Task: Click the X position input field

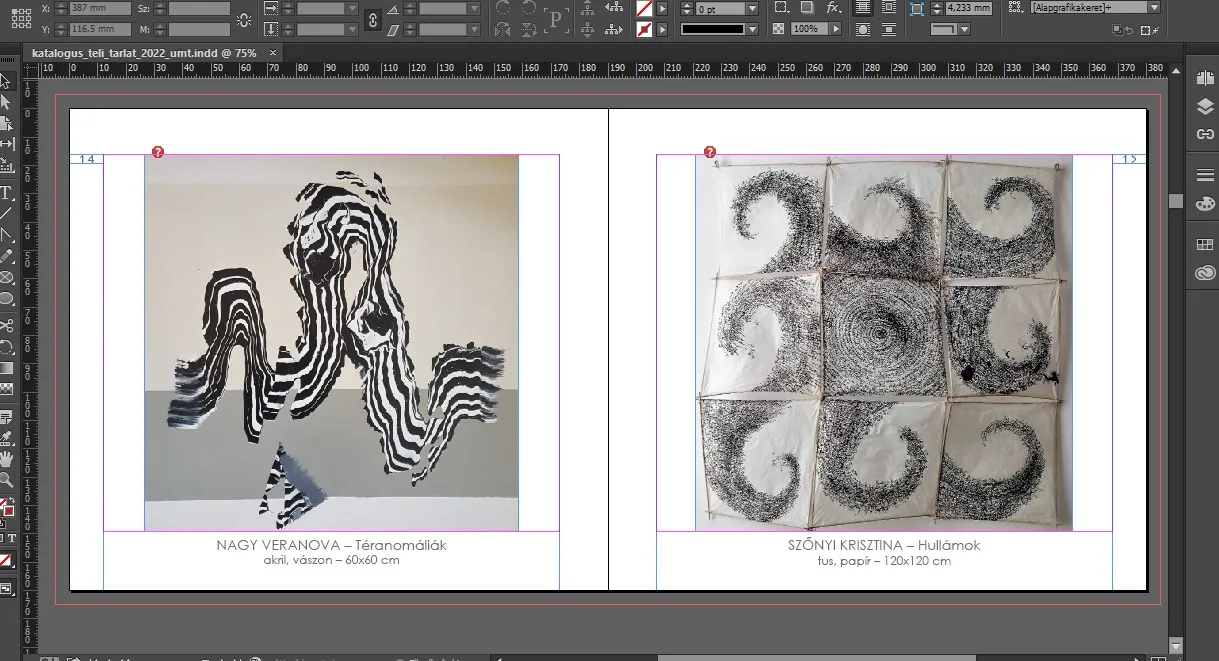Action: [100, 8]
